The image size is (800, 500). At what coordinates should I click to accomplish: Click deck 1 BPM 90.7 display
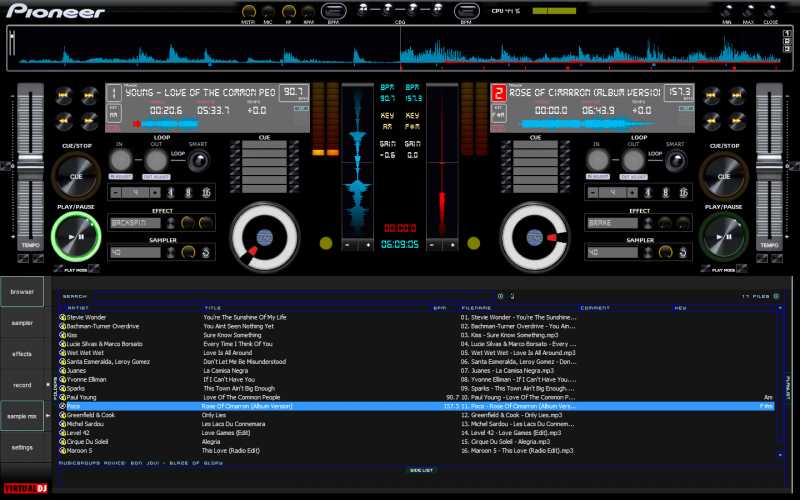[294, 92]
